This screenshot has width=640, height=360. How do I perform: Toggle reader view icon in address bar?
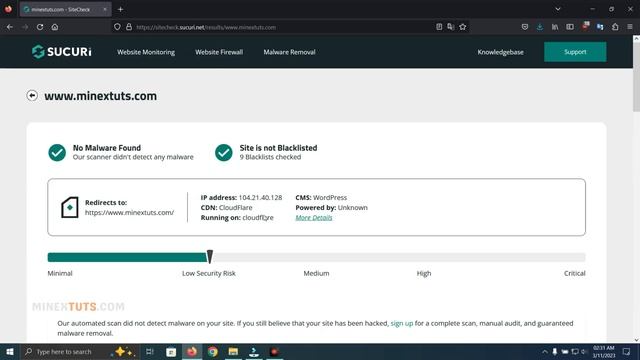pyautogui.click(x=439, y=27)
